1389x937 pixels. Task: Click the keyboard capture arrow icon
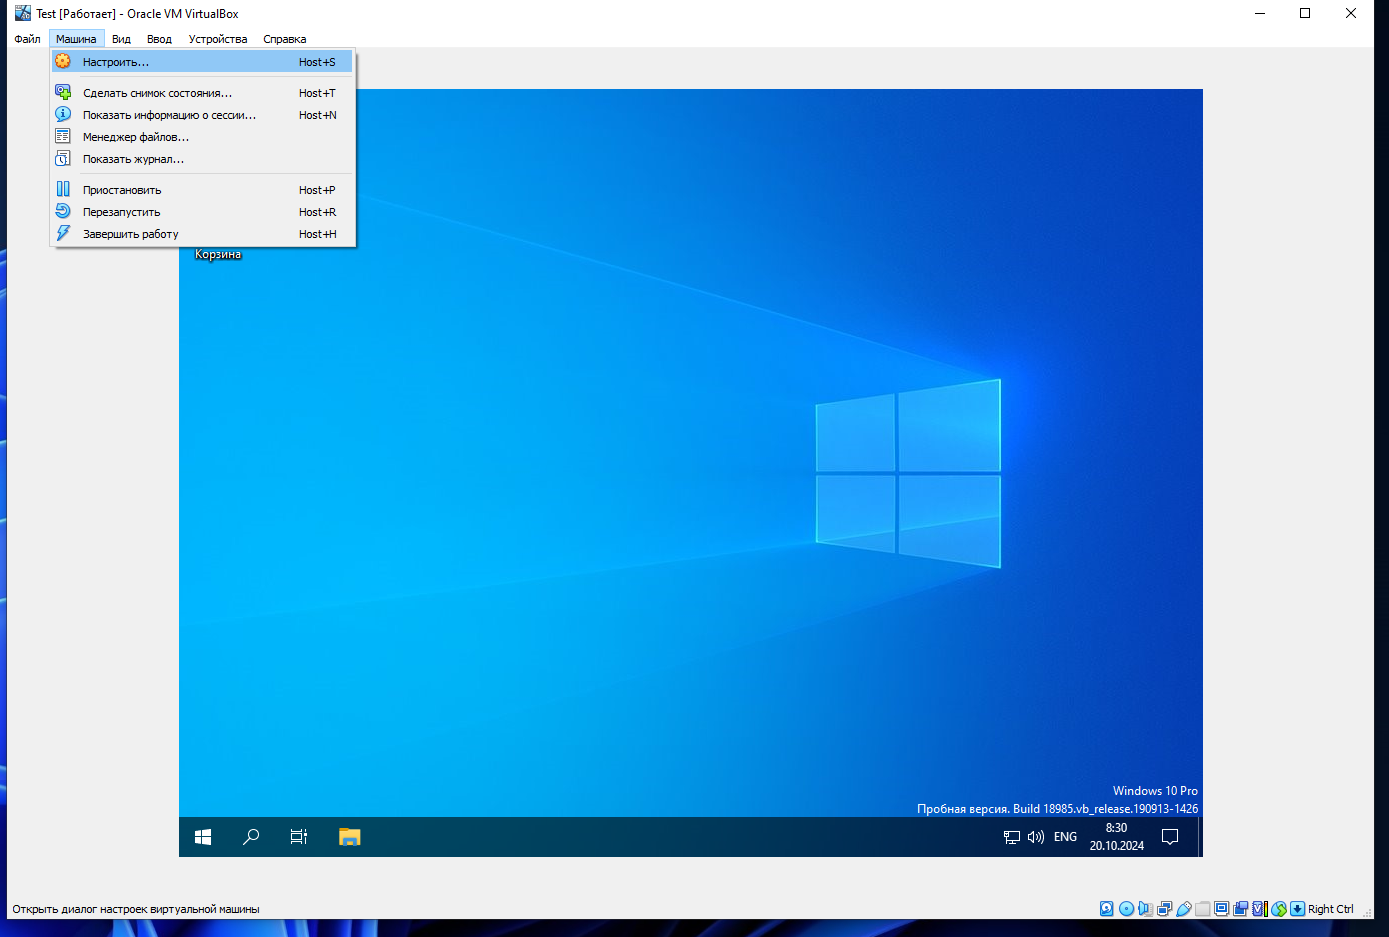(x=1298, y=909)
